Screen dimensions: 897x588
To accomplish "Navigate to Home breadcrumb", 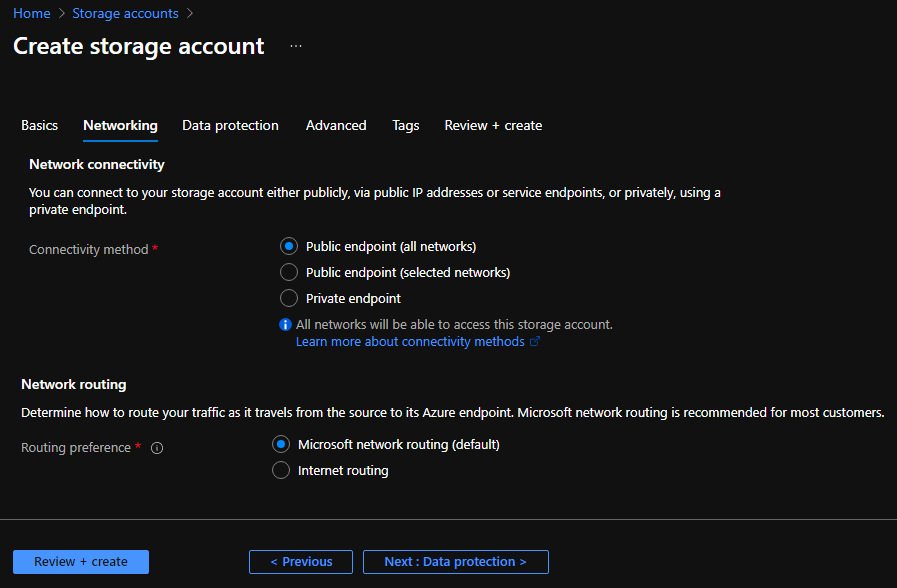I will pos(31,13).
